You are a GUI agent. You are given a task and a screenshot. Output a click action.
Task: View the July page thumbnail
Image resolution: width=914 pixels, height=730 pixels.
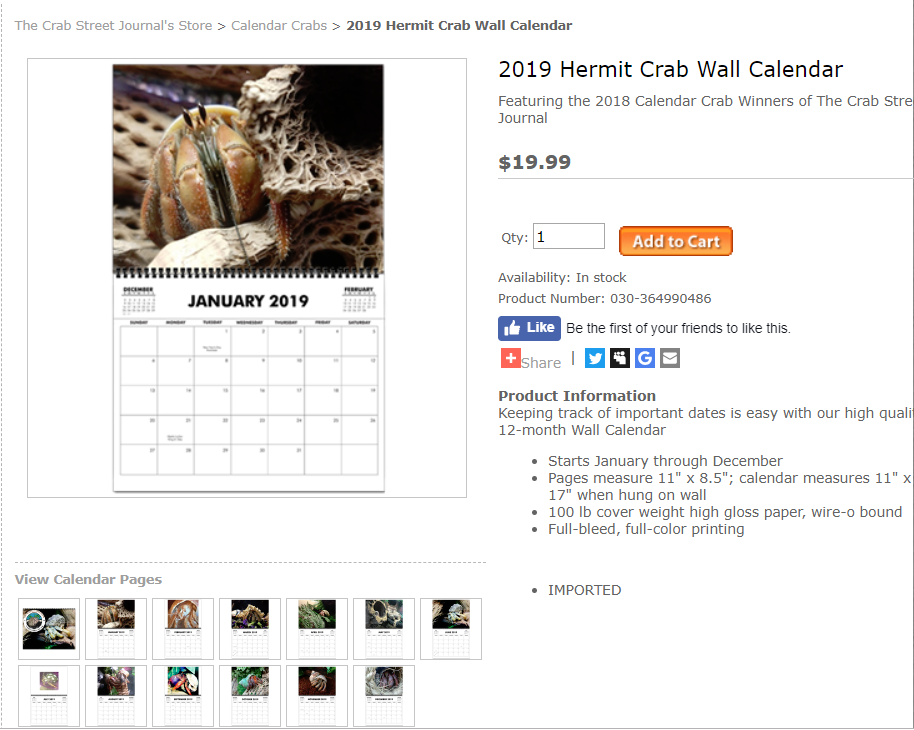pos(49,696)
